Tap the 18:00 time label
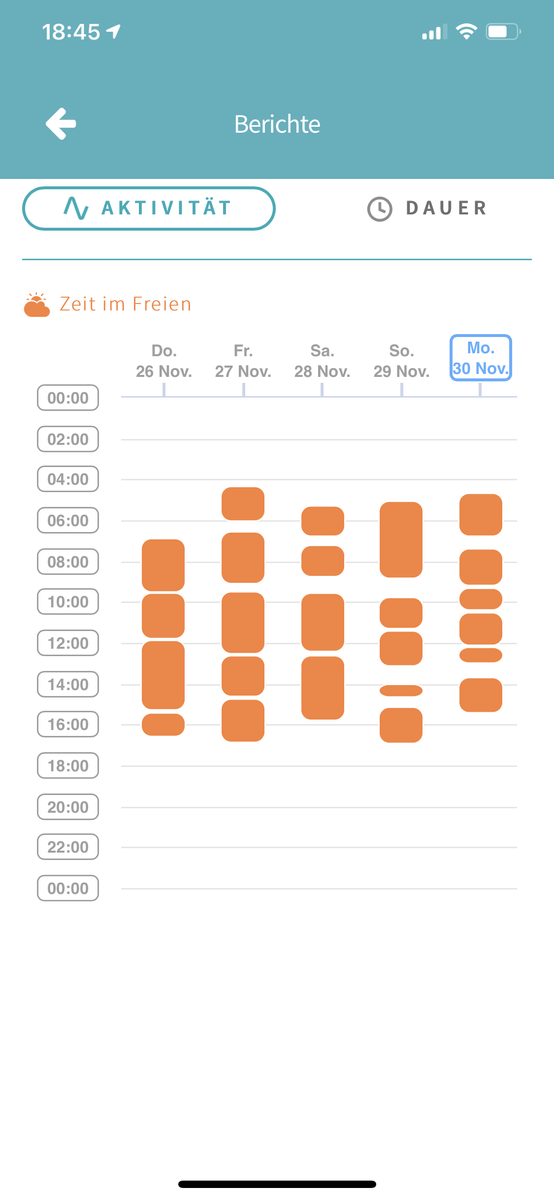 pos(68,766)
